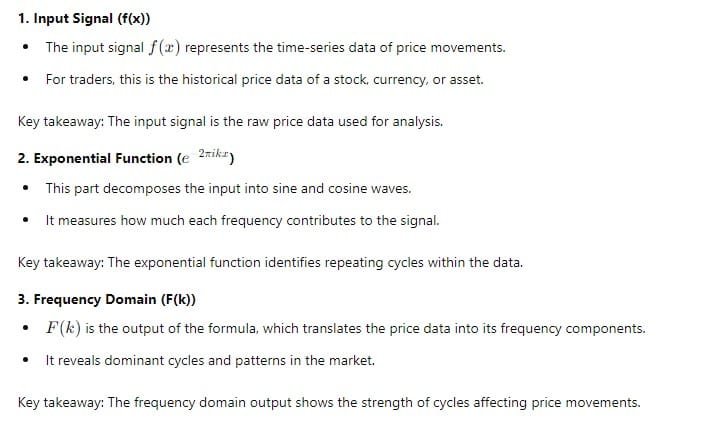Screen dimensions: 705x428
Task: Click the bullet dot before "The input signal"
Action: coord(24,48)
